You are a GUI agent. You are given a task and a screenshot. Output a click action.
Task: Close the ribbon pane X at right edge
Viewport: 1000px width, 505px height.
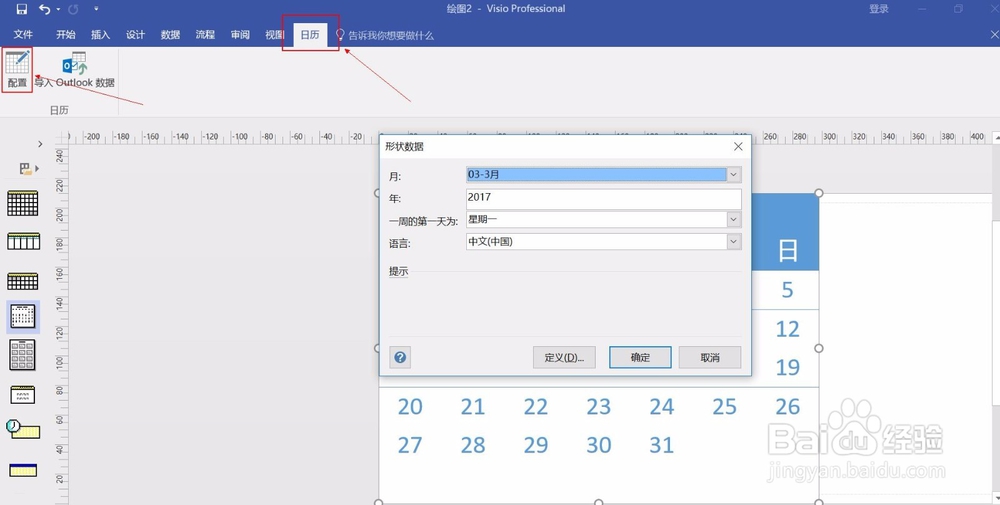point(994,34)
